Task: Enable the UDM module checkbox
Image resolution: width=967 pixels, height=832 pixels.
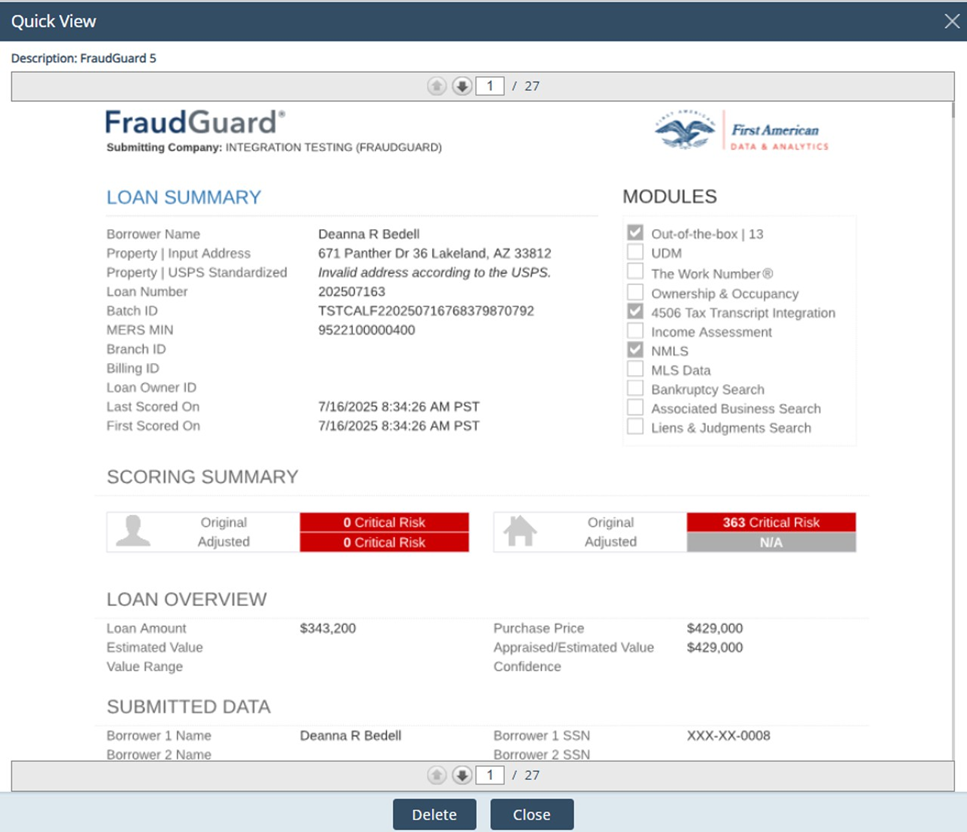Action: tap(635, 253)
